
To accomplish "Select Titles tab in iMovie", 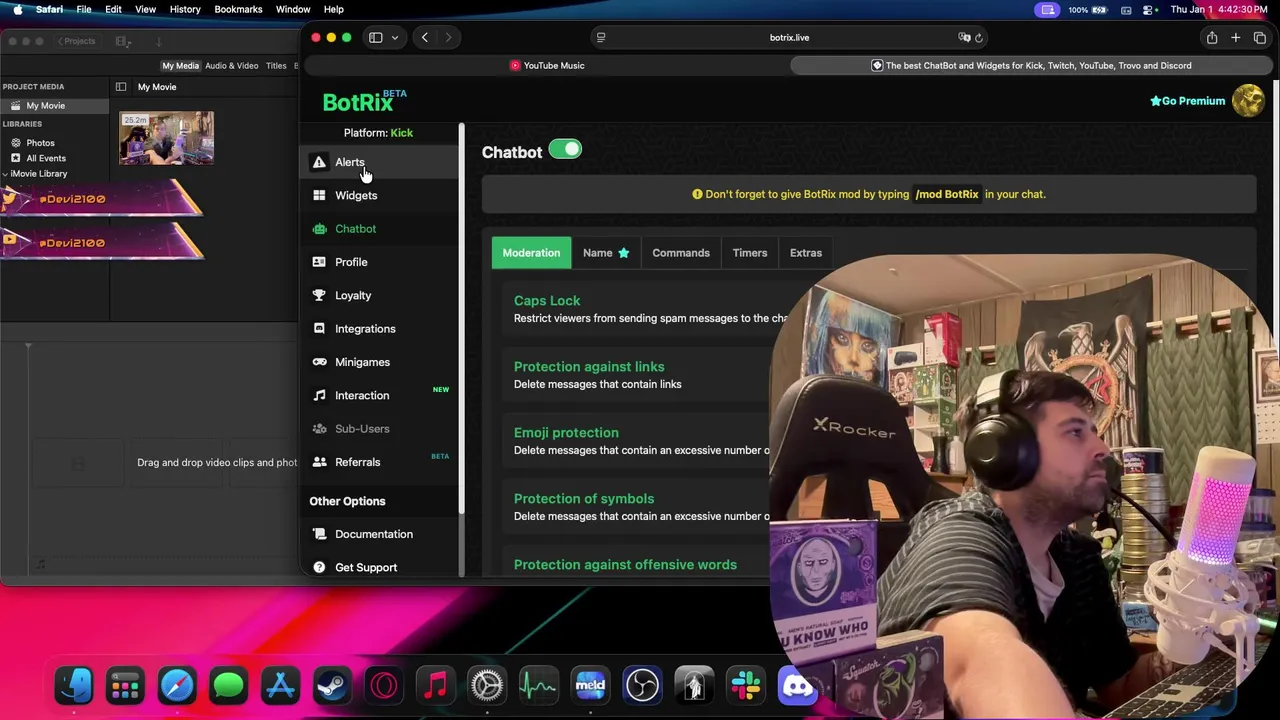I will (x=276, y=66).
